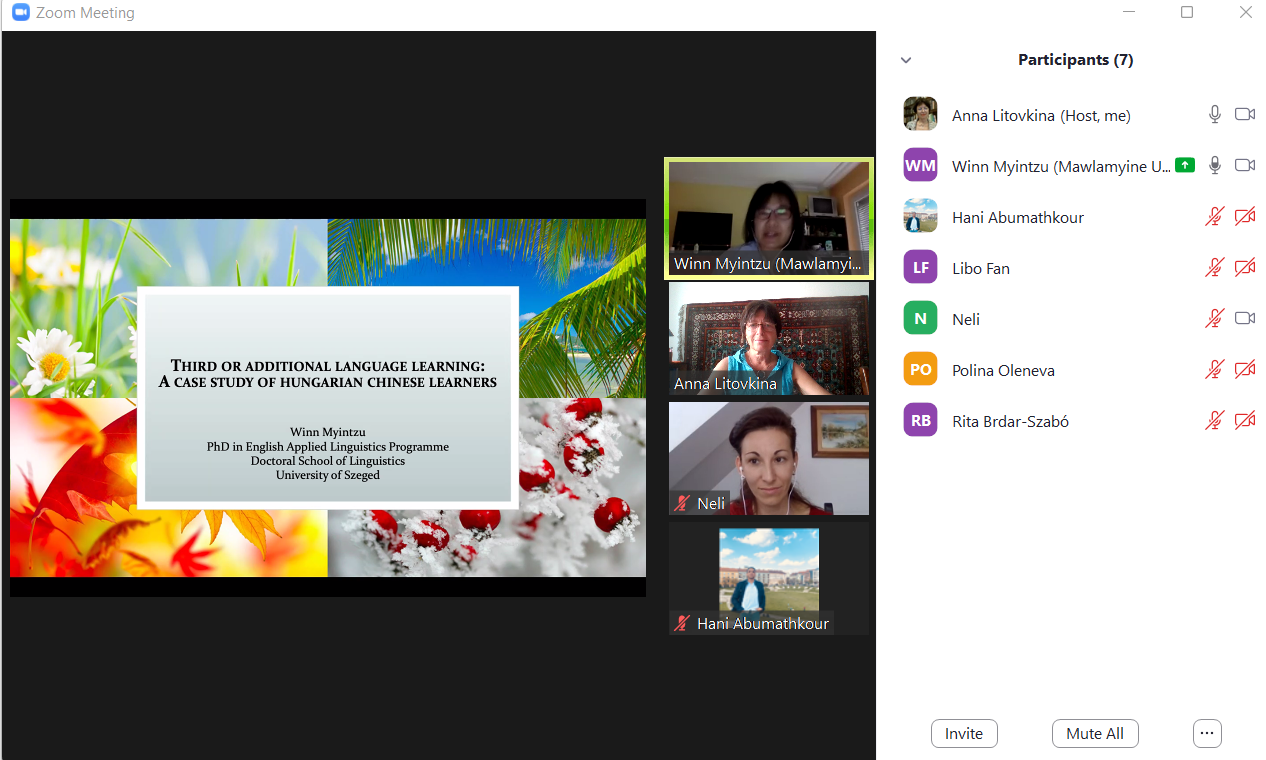Click Neli's camera icon in participants list
Image resolution: width=1266 pixels, height=760 pixels.
(1245, 319)
